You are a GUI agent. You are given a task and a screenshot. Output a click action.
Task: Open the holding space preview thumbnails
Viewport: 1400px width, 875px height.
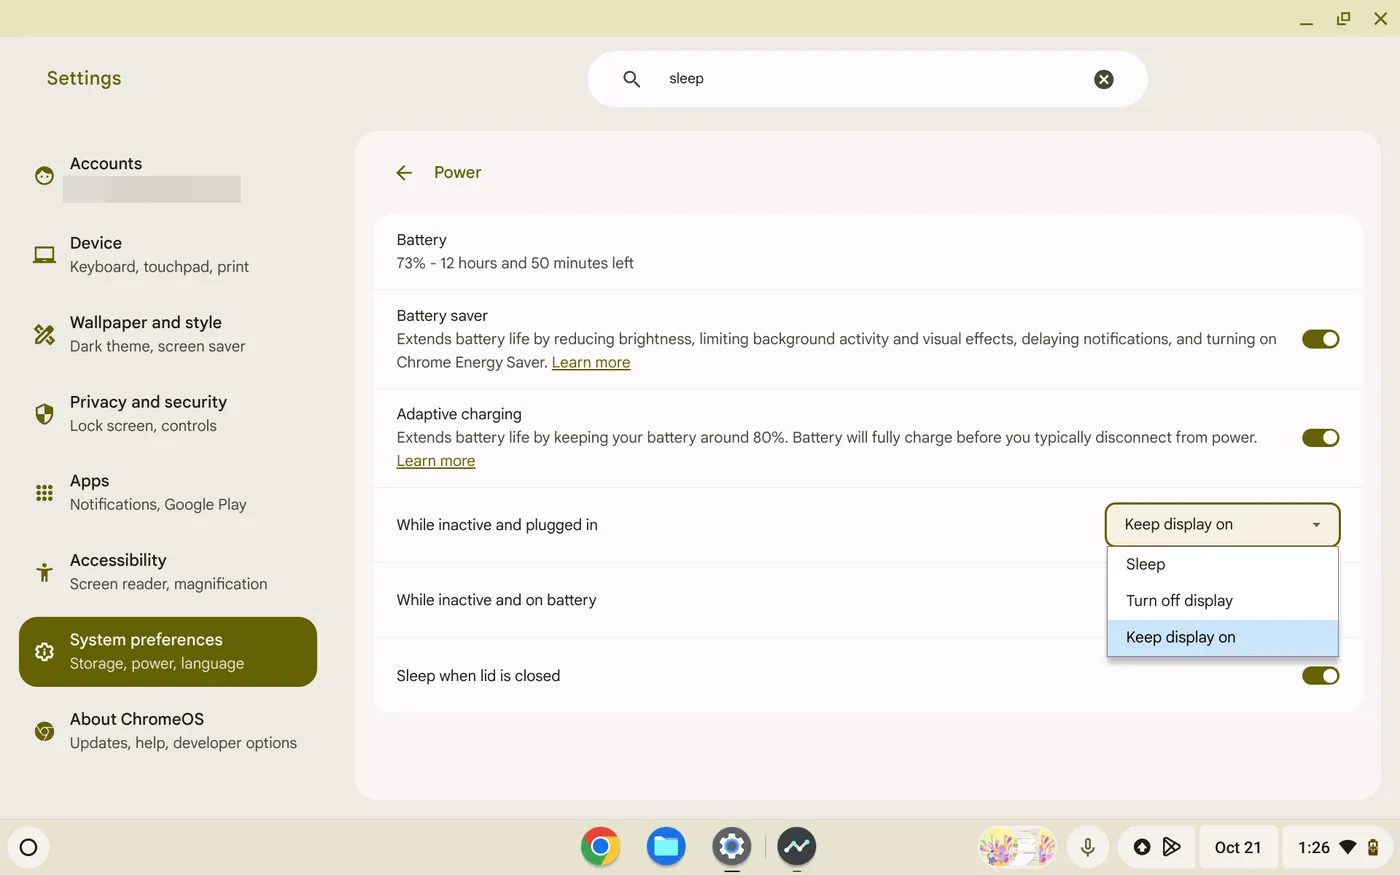pyautogui.click(x=1017, y=847)
